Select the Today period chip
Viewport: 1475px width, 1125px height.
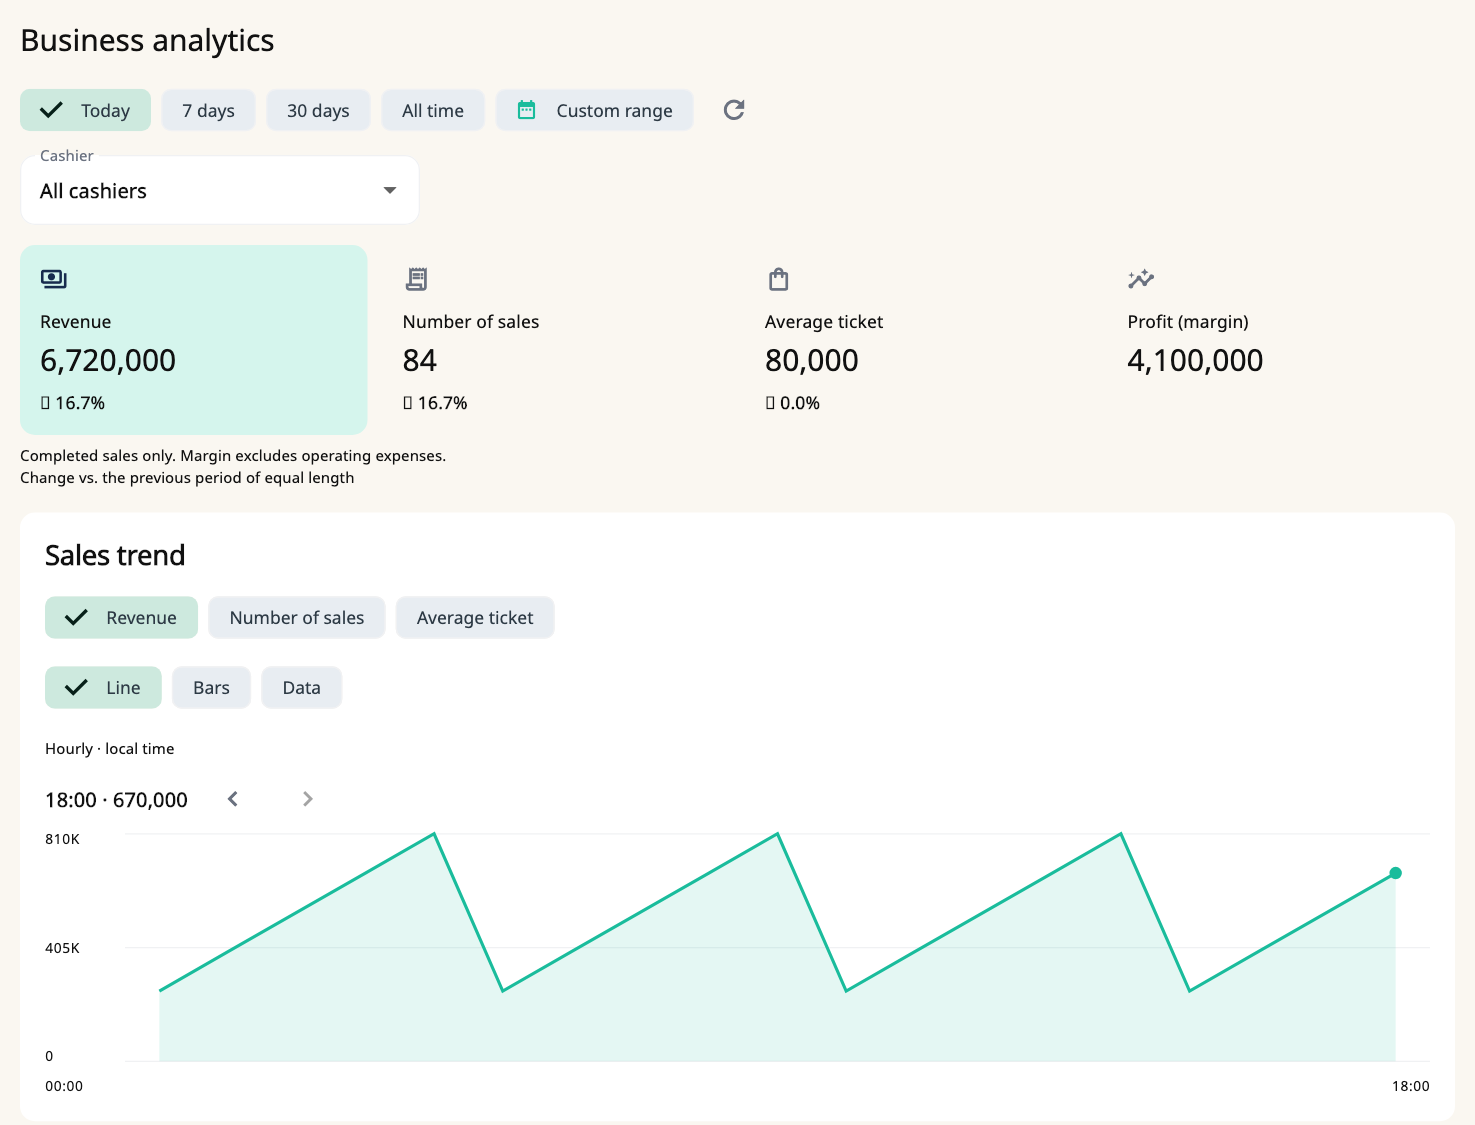(x=85, y=110)
